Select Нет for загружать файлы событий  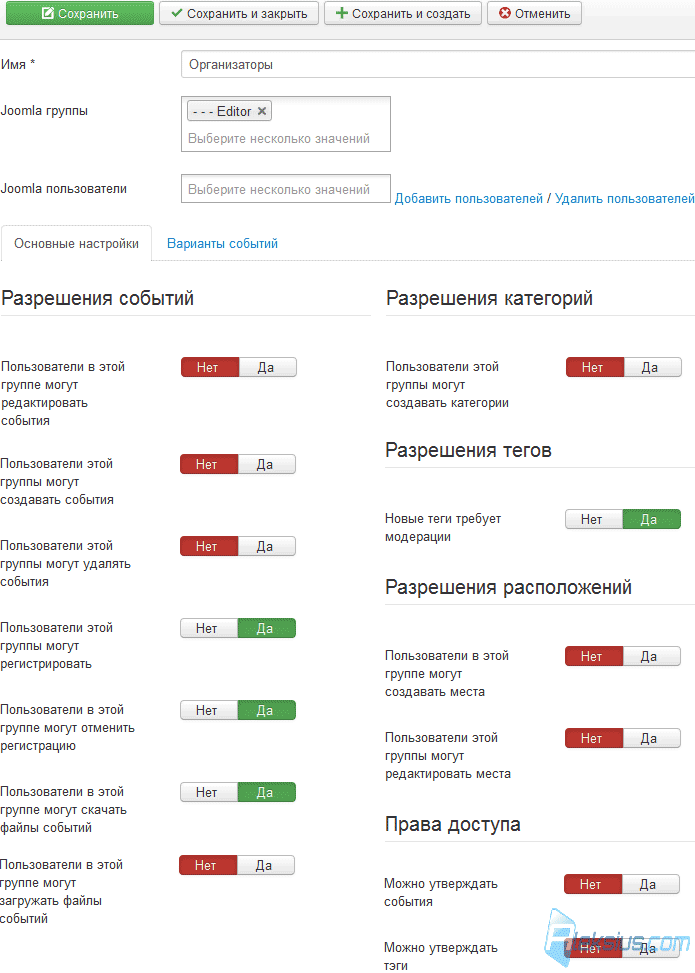click(x=208, y=865)
